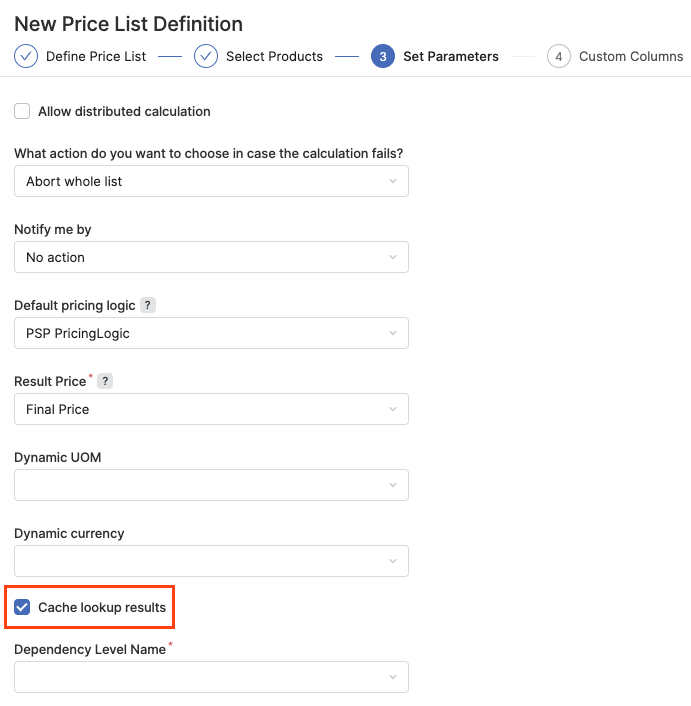Open the Abort whole list dropdown
The image size is (691, 706).
click(x=211, y=181)
